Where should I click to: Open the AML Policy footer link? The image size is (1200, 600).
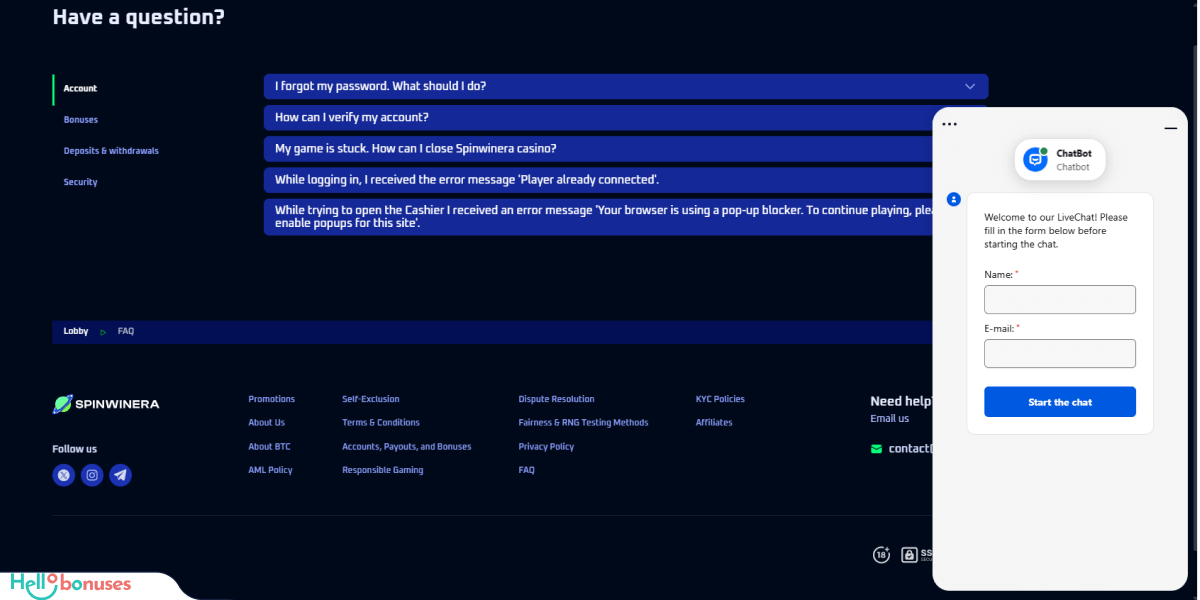coord(271,470)
